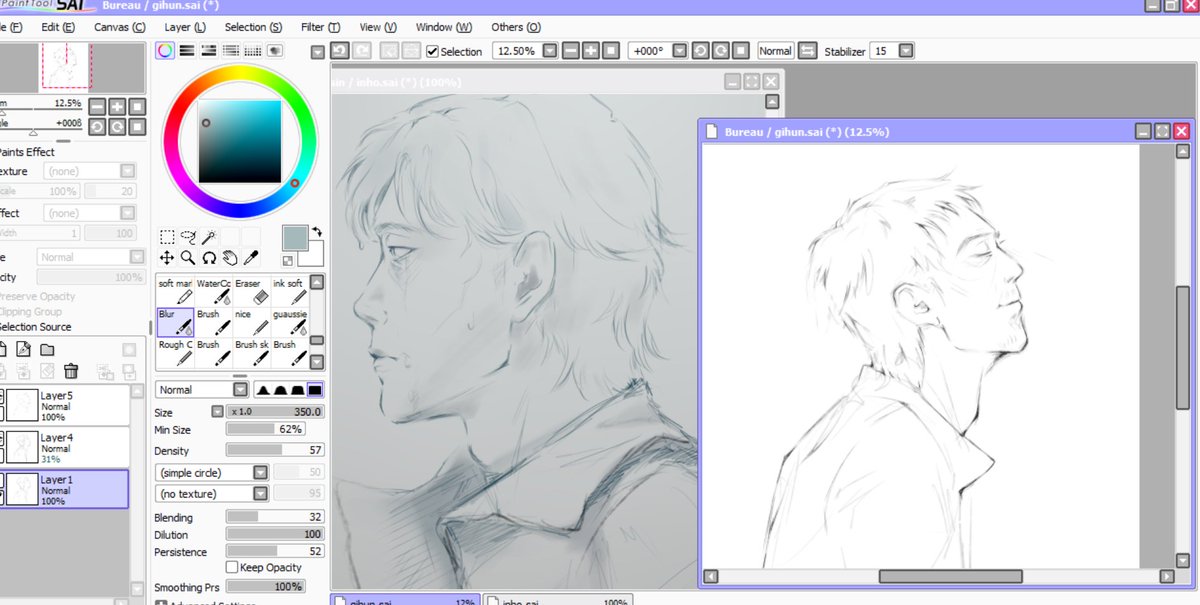Open the Filter menu

click(320, 27)
